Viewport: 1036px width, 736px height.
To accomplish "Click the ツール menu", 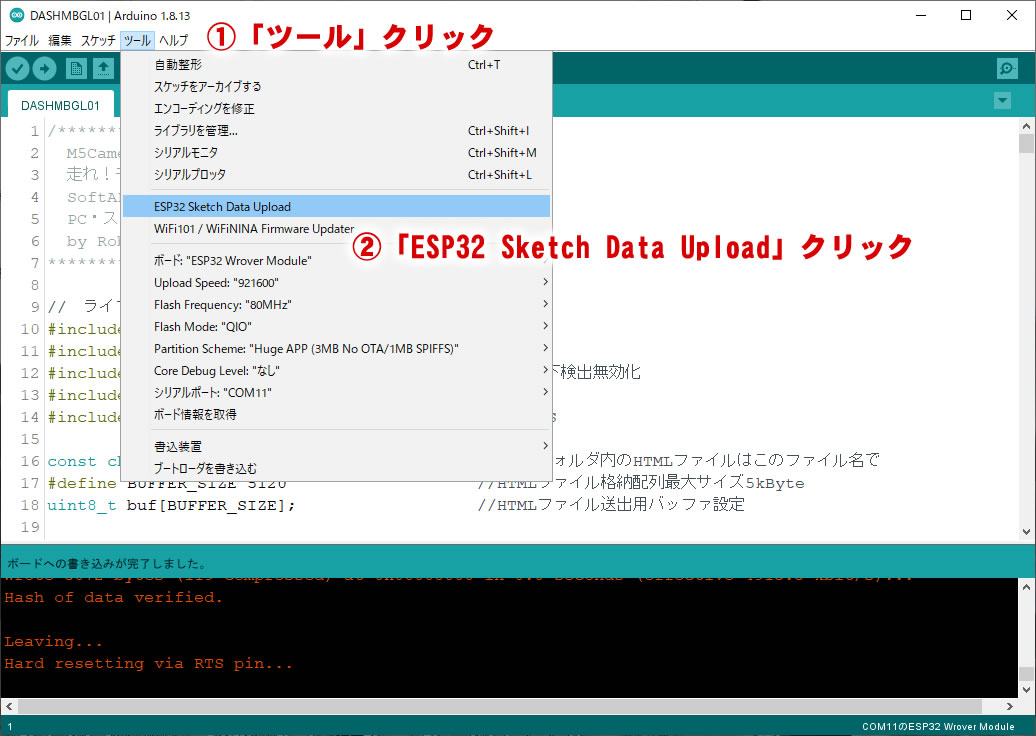I will click(x=137, y=40).
